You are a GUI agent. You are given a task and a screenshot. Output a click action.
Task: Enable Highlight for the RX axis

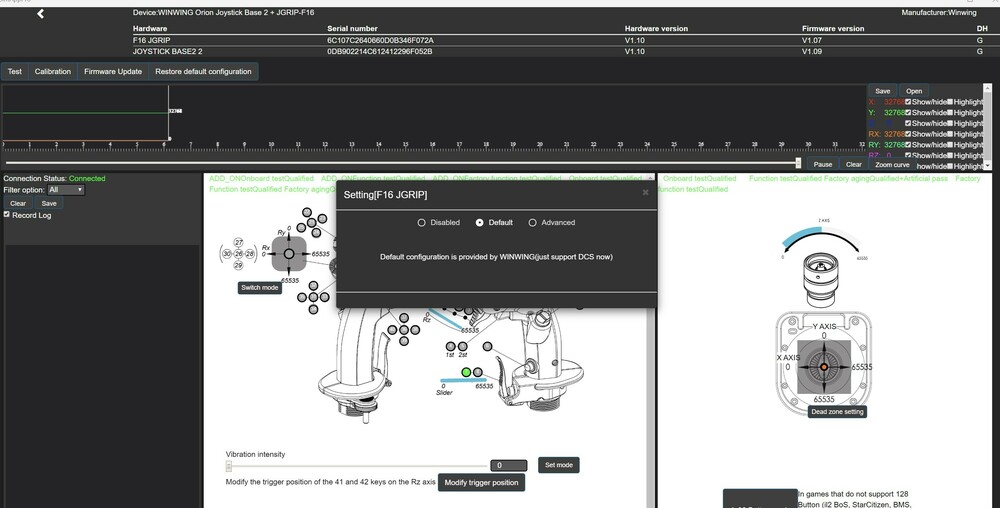pos(950,134)
